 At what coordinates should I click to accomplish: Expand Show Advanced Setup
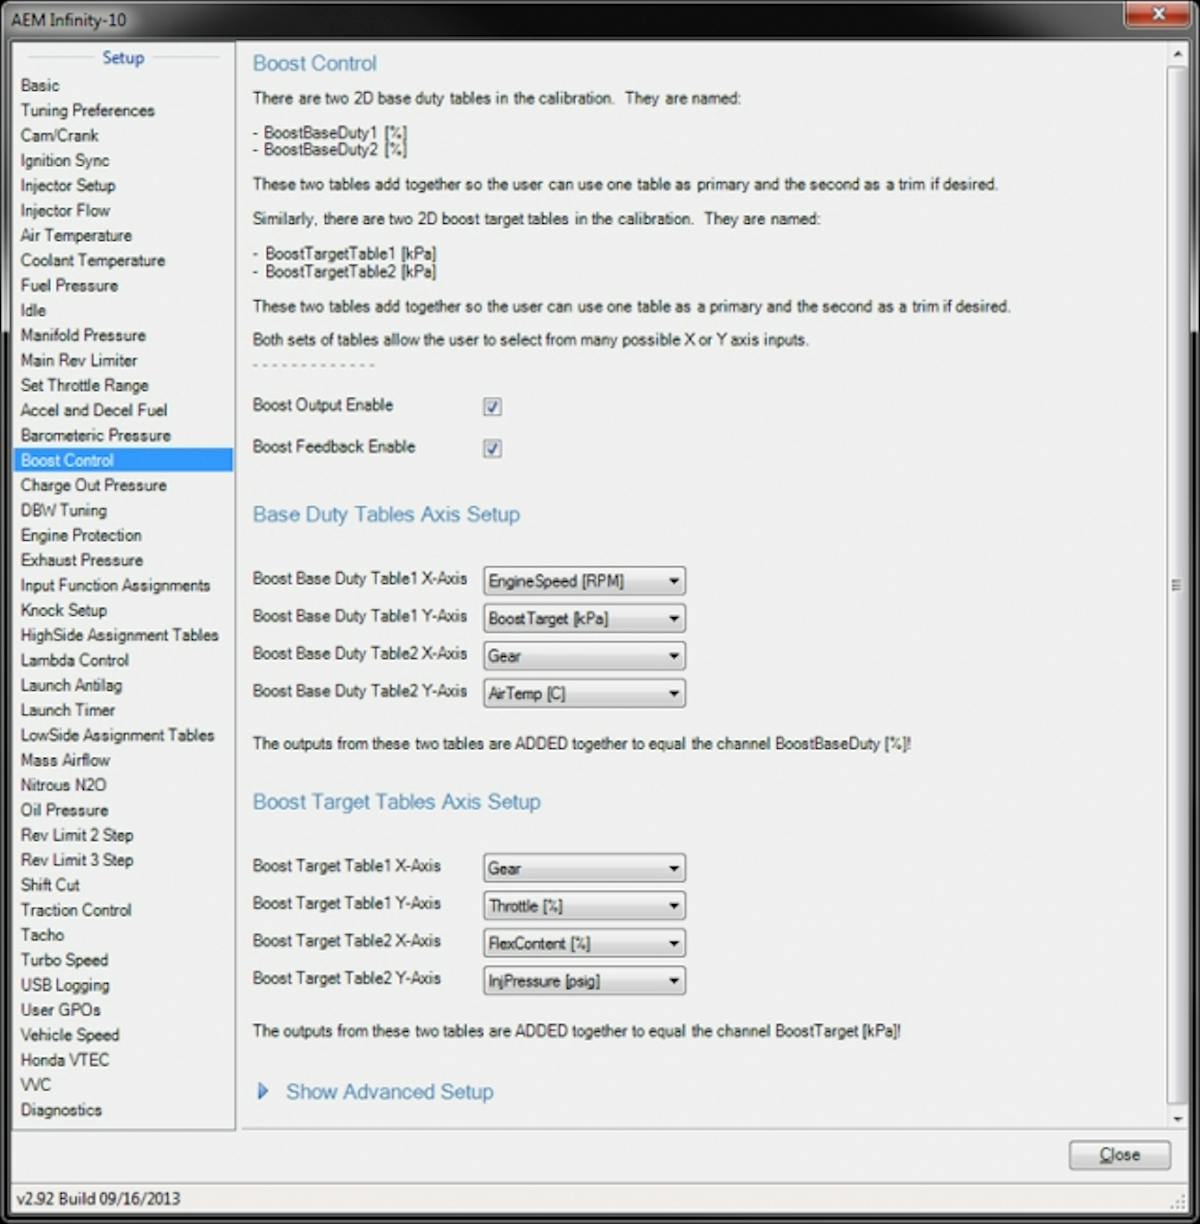click(x=388, y=1091)
